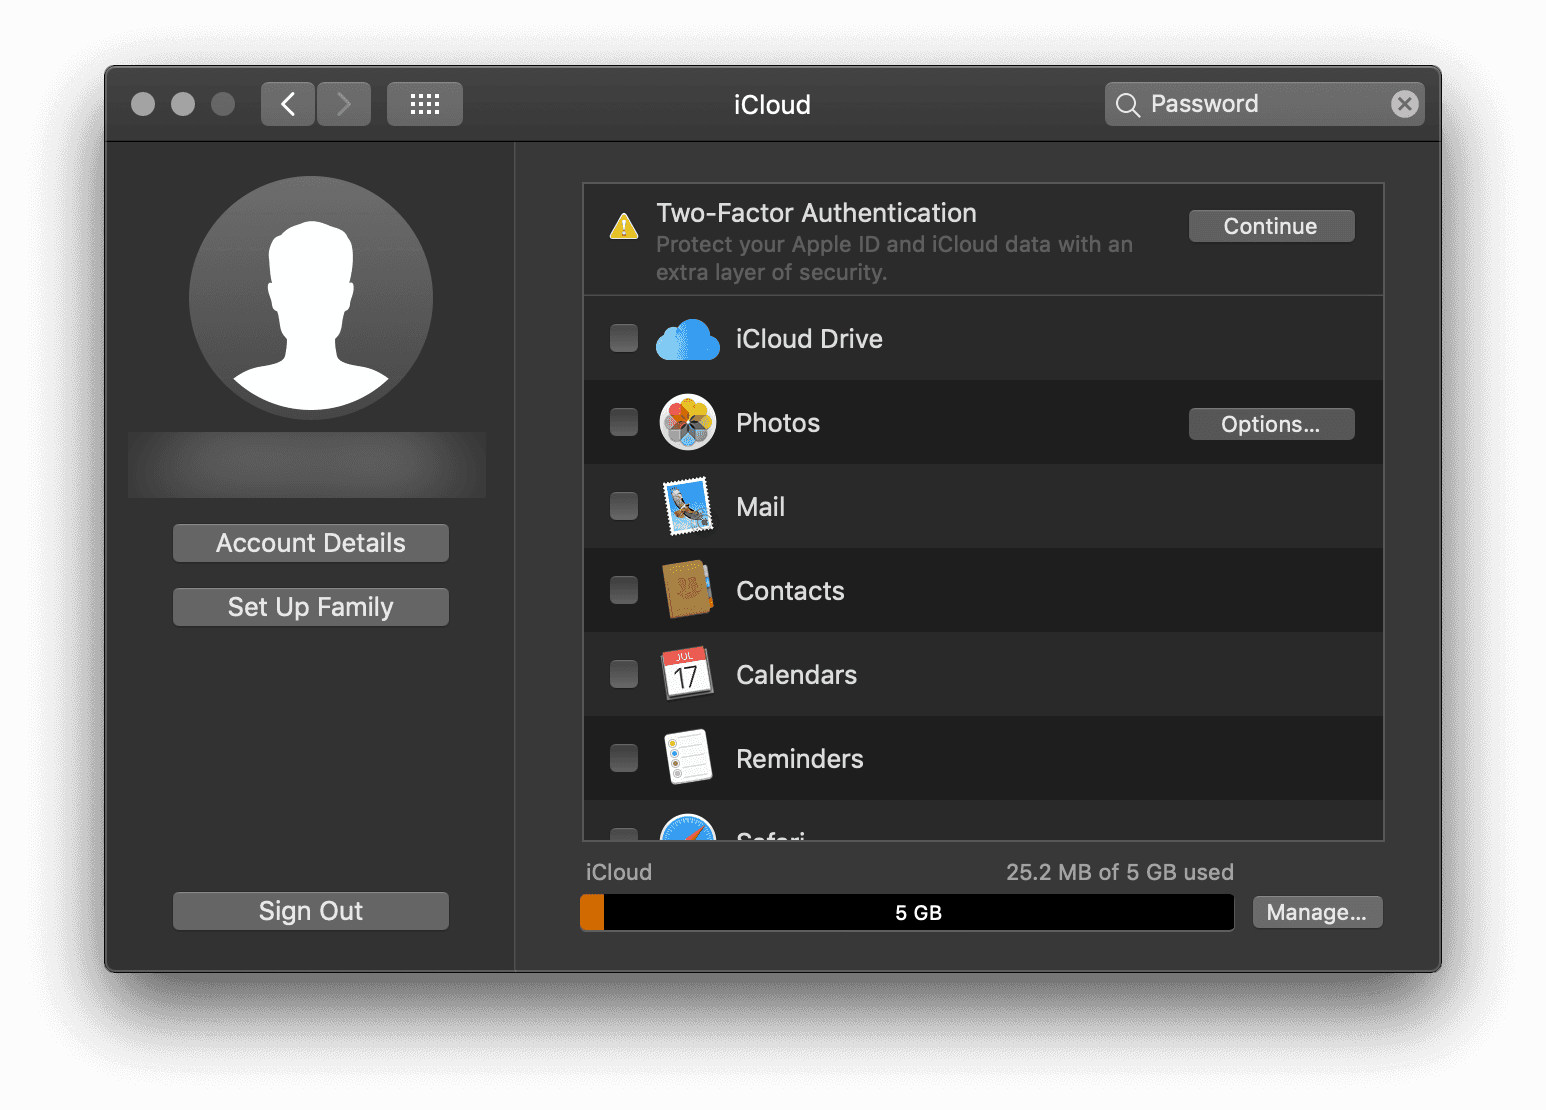
Task: Go back with the left arrow button
Action: coord(288,104)
